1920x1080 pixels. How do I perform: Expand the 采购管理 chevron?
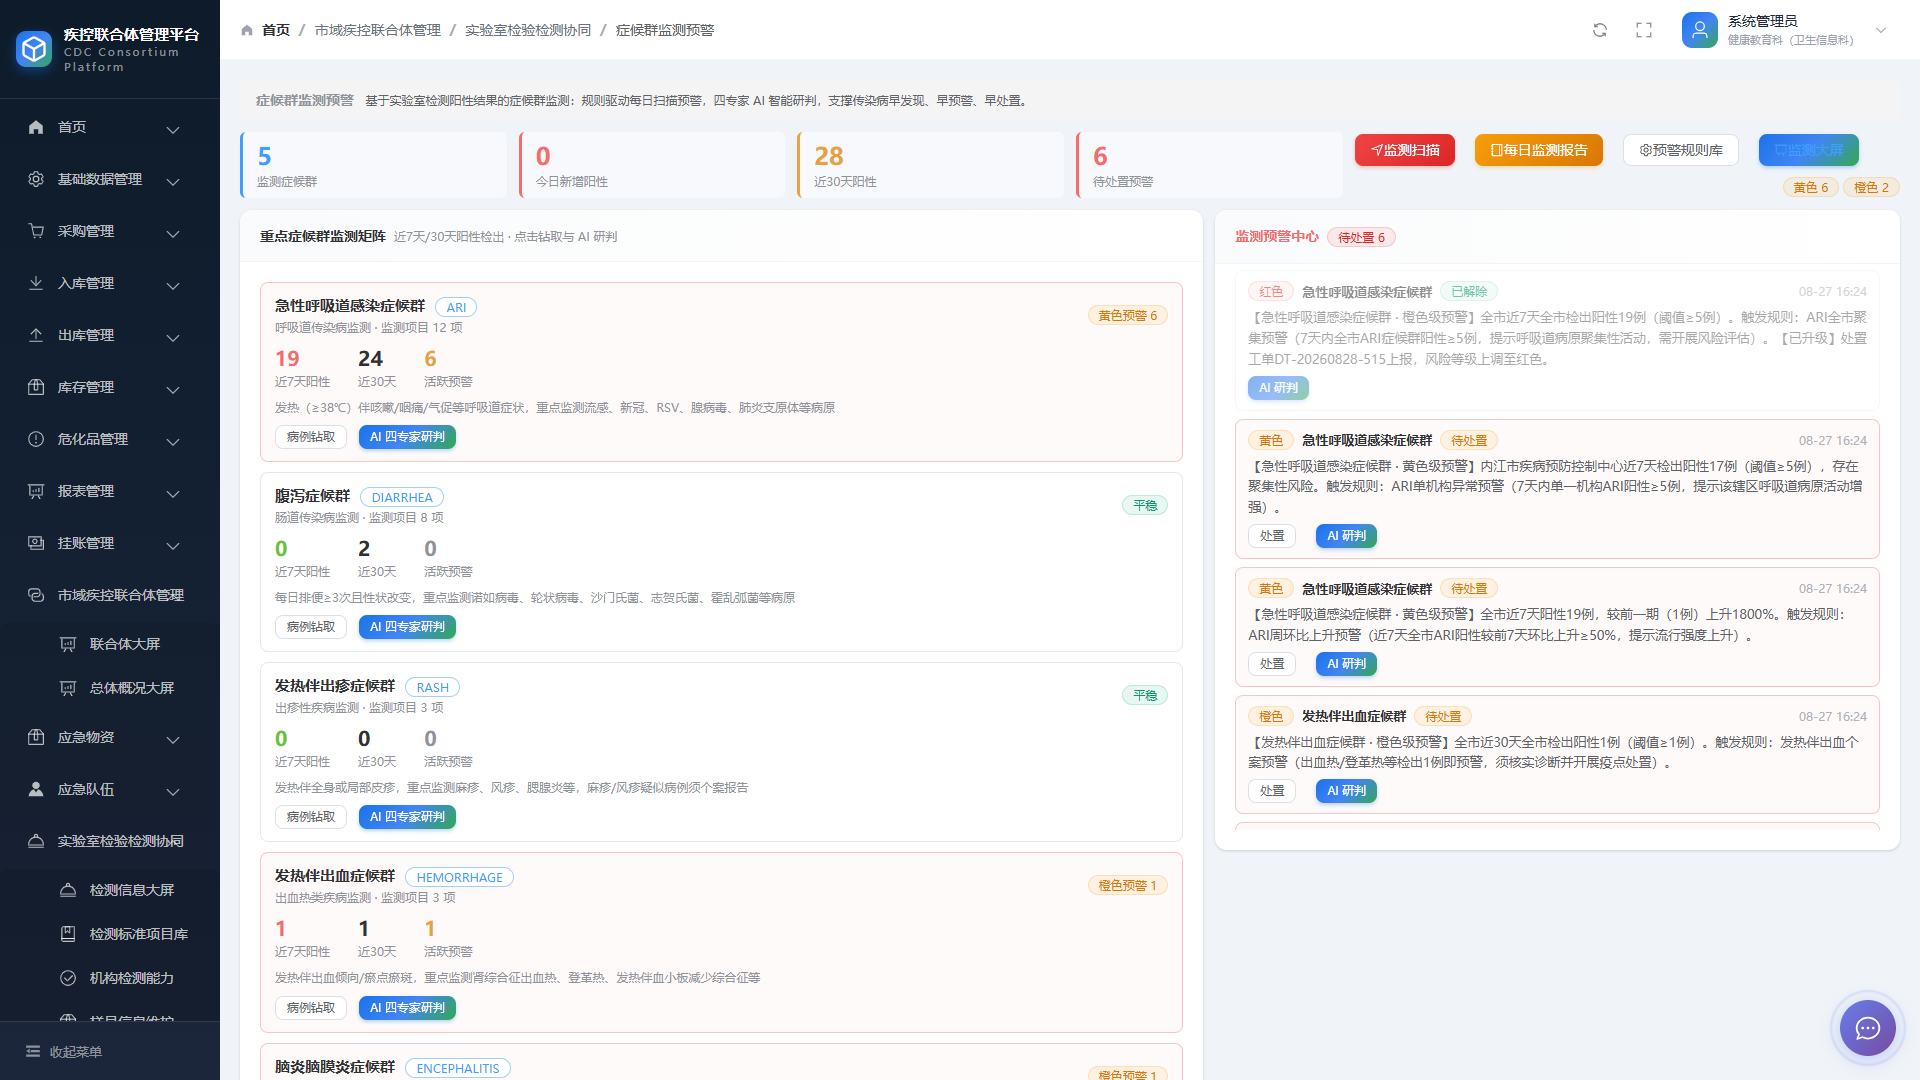click(x=173, y=233)
